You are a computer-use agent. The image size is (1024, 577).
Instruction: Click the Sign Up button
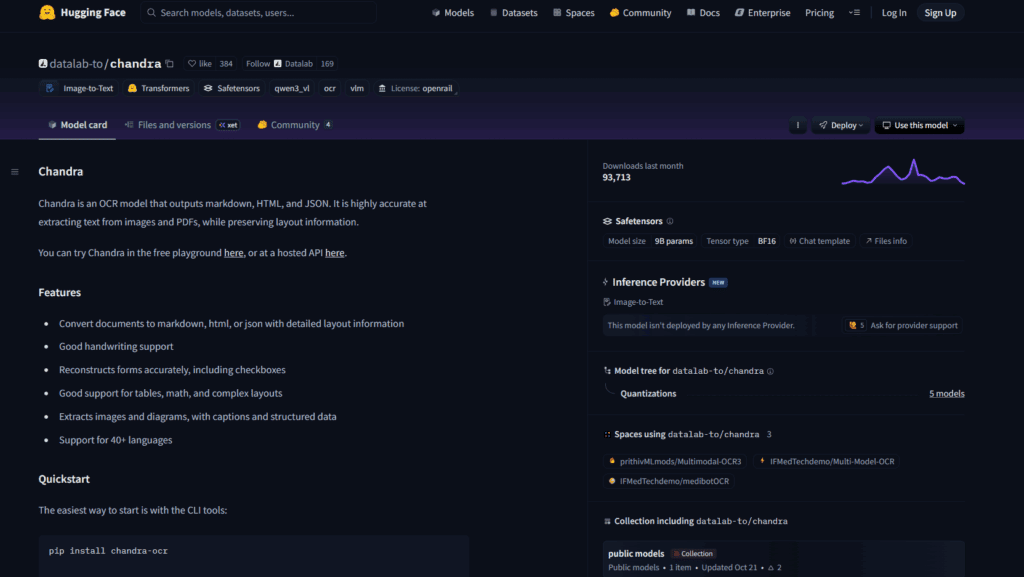(x=940, y=12)
